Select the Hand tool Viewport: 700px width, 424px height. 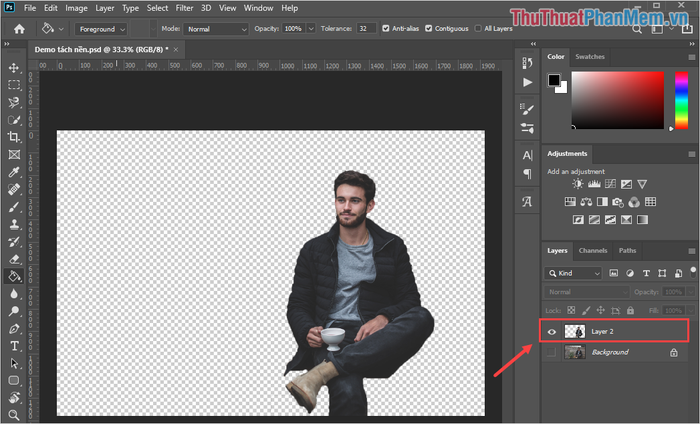click(x=14, y=397)
